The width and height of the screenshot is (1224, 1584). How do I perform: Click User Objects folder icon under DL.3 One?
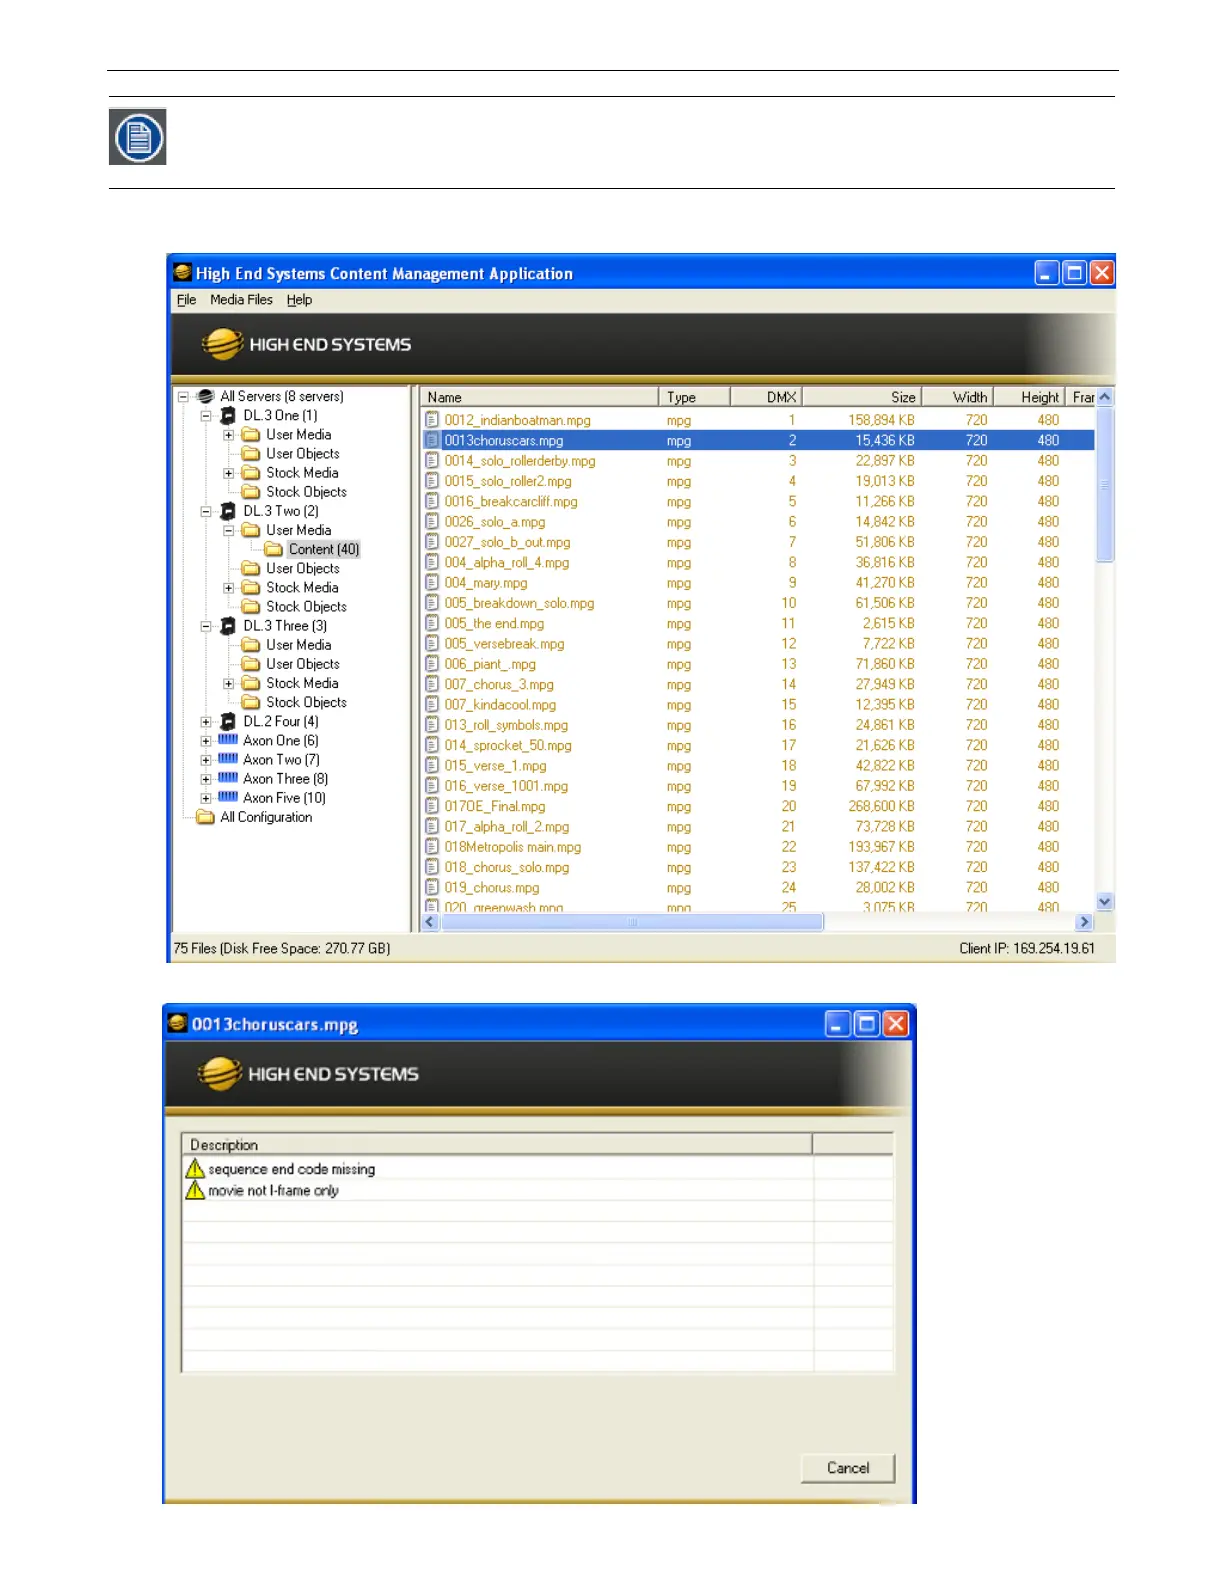click(x=251, y=454)
